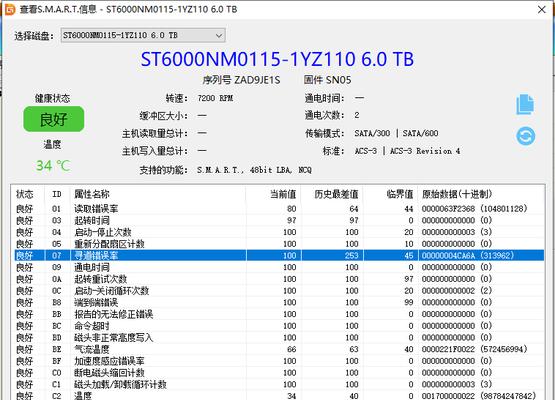Viewport: 555px width, 400px height.
Task: Click the S.M.A.R.T., 48bit LBA, NCQ features text
Action: [x=254, y=170]
